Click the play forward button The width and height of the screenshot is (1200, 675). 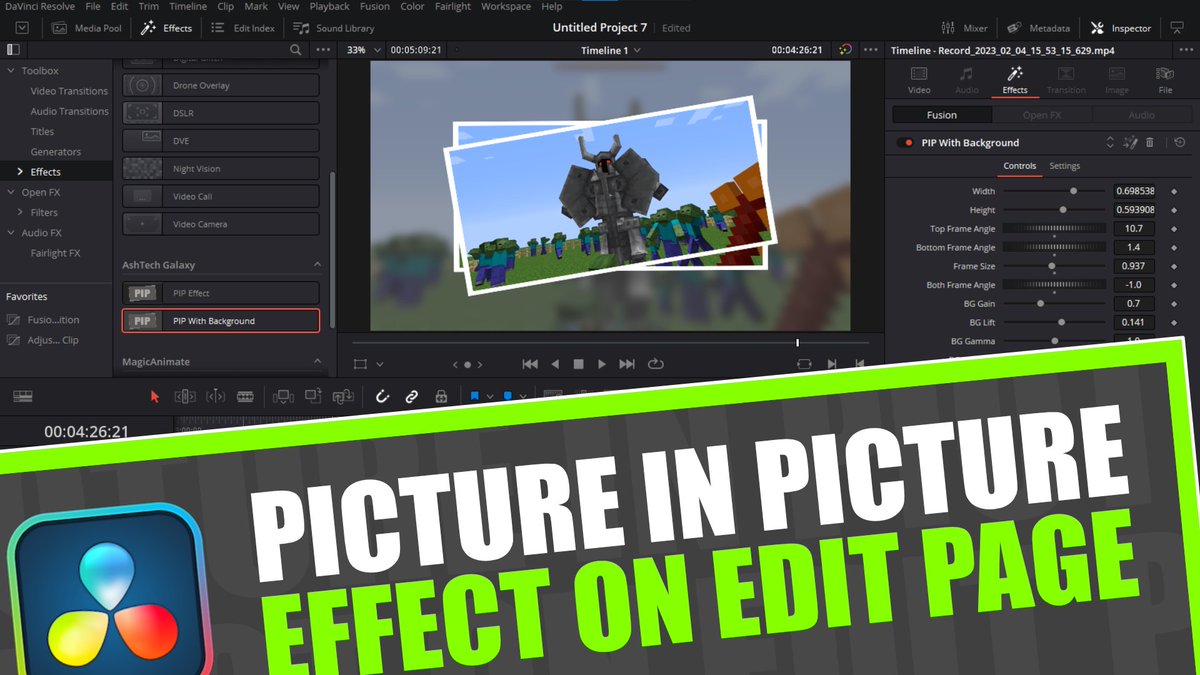click(x=602, y=364)
